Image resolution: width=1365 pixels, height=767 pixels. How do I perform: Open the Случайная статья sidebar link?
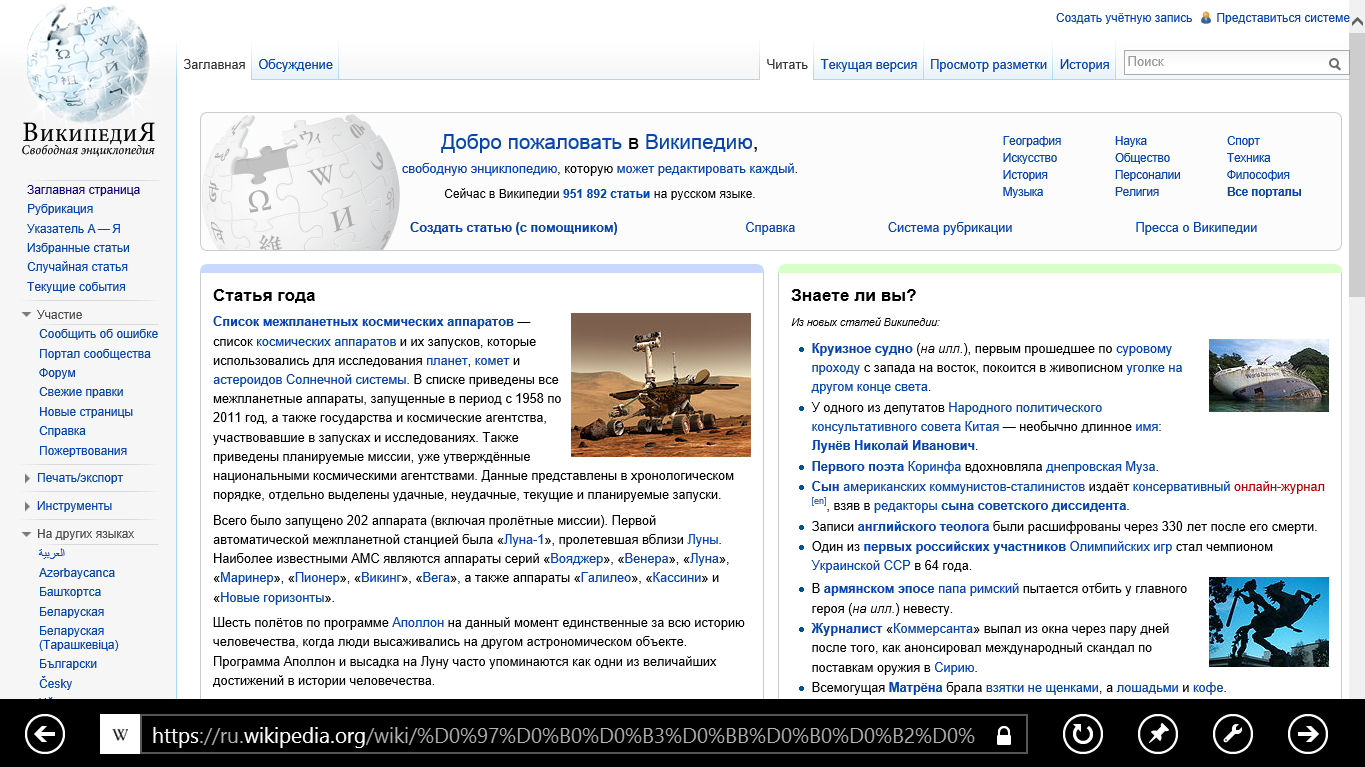point(77,267)
